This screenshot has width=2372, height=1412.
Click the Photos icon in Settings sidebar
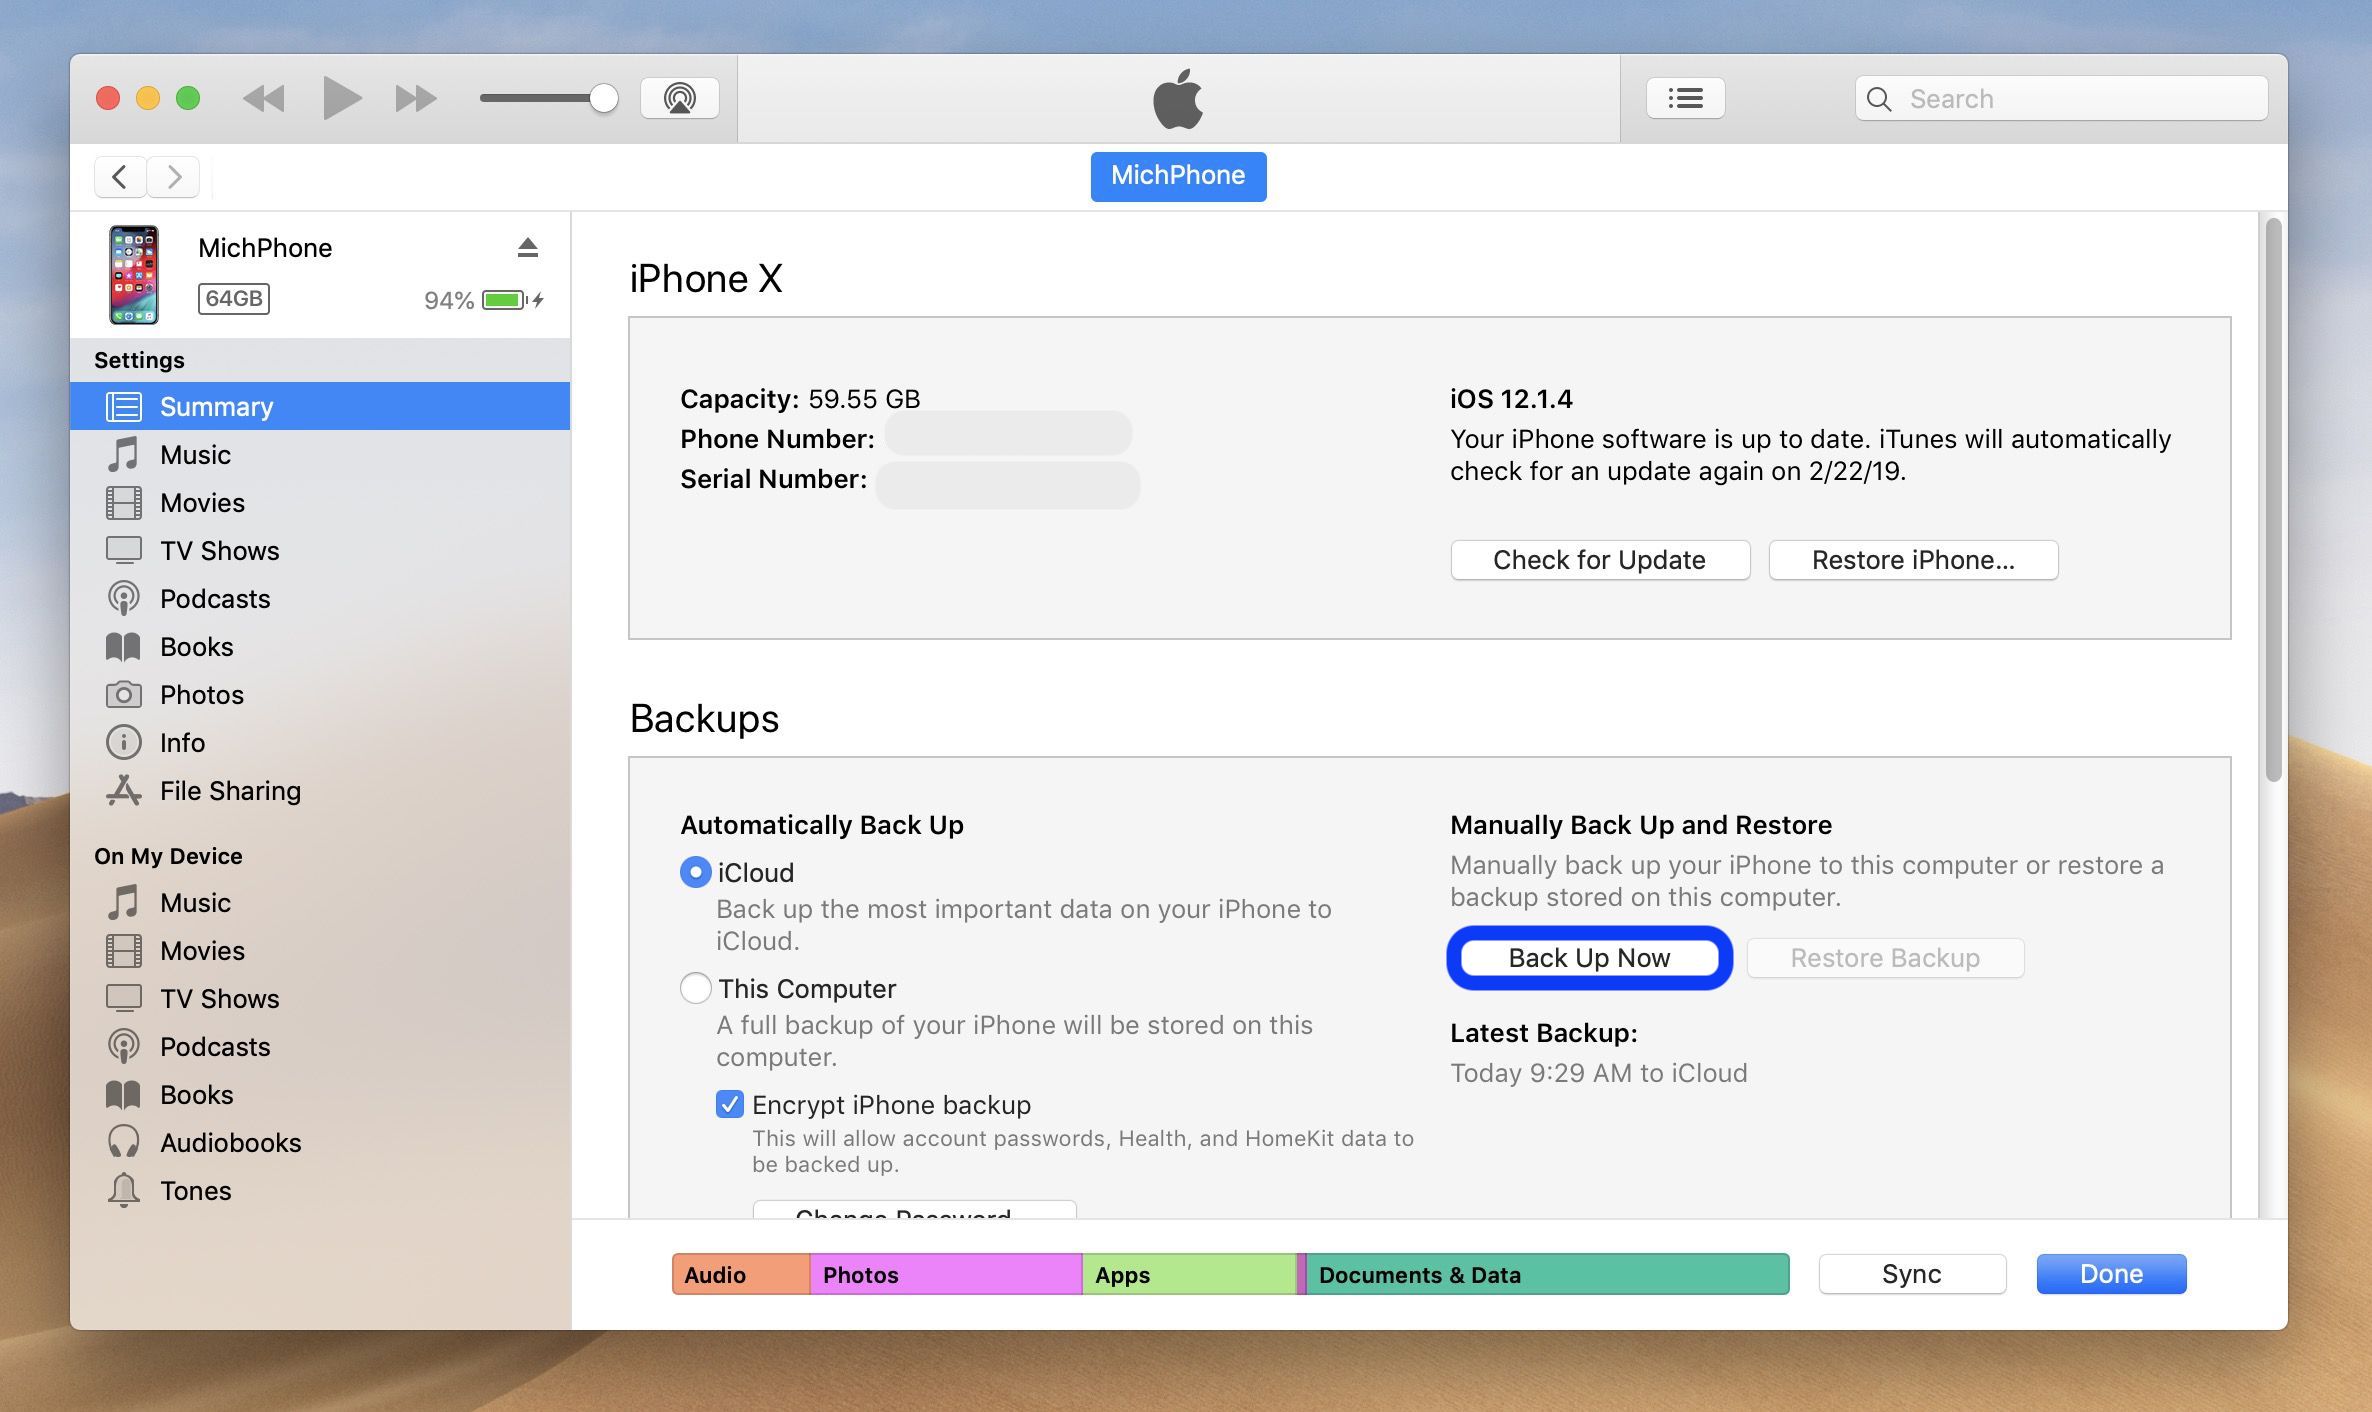click(x=124, y=693)
